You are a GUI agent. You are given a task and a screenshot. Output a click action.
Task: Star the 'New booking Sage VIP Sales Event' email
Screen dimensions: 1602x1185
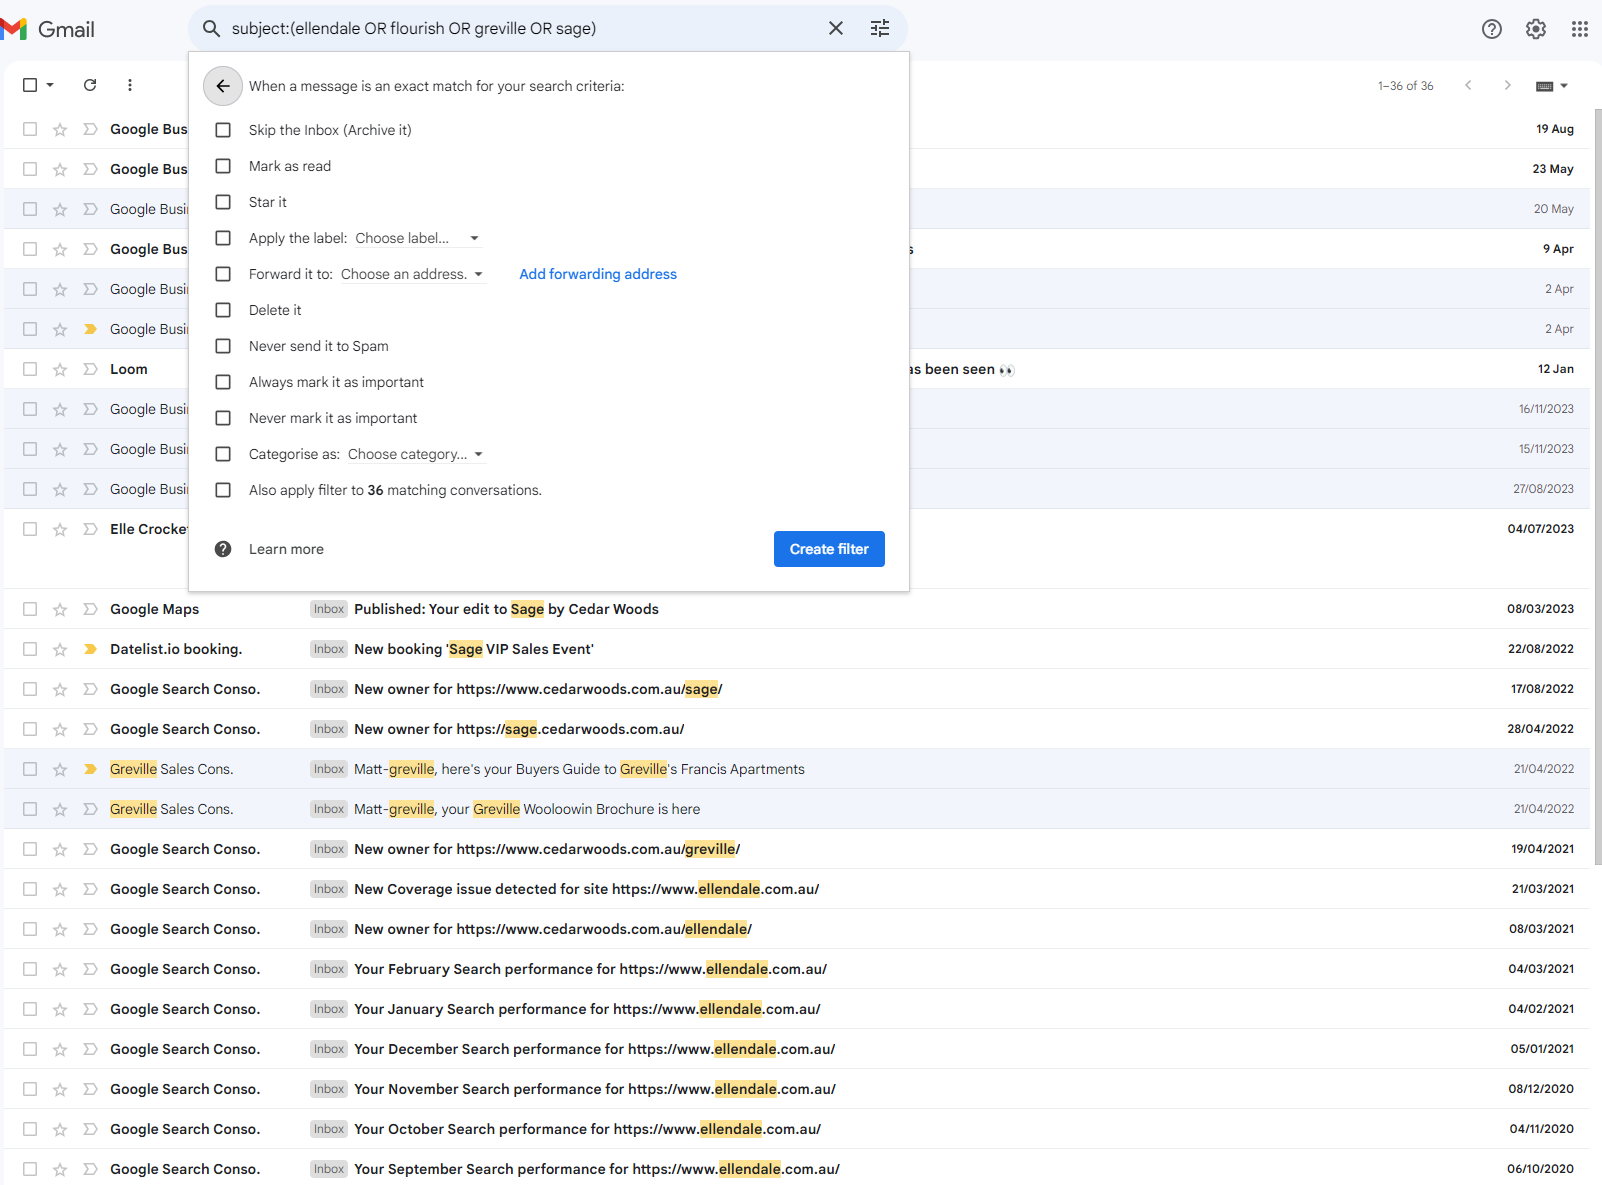(60, 649)
